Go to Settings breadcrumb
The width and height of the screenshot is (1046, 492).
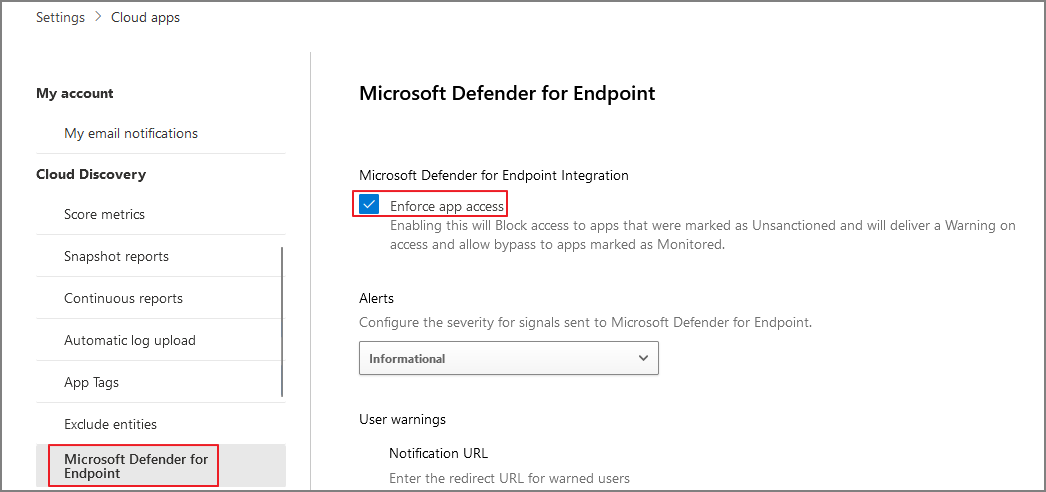(60, 17)
